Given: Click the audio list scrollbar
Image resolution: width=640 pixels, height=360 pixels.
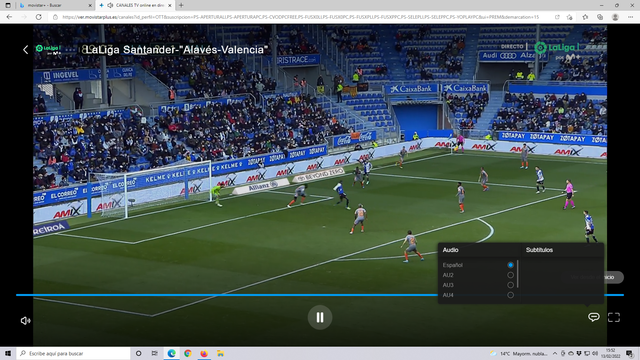Looking at the screenshot, I should pos(518,274).
